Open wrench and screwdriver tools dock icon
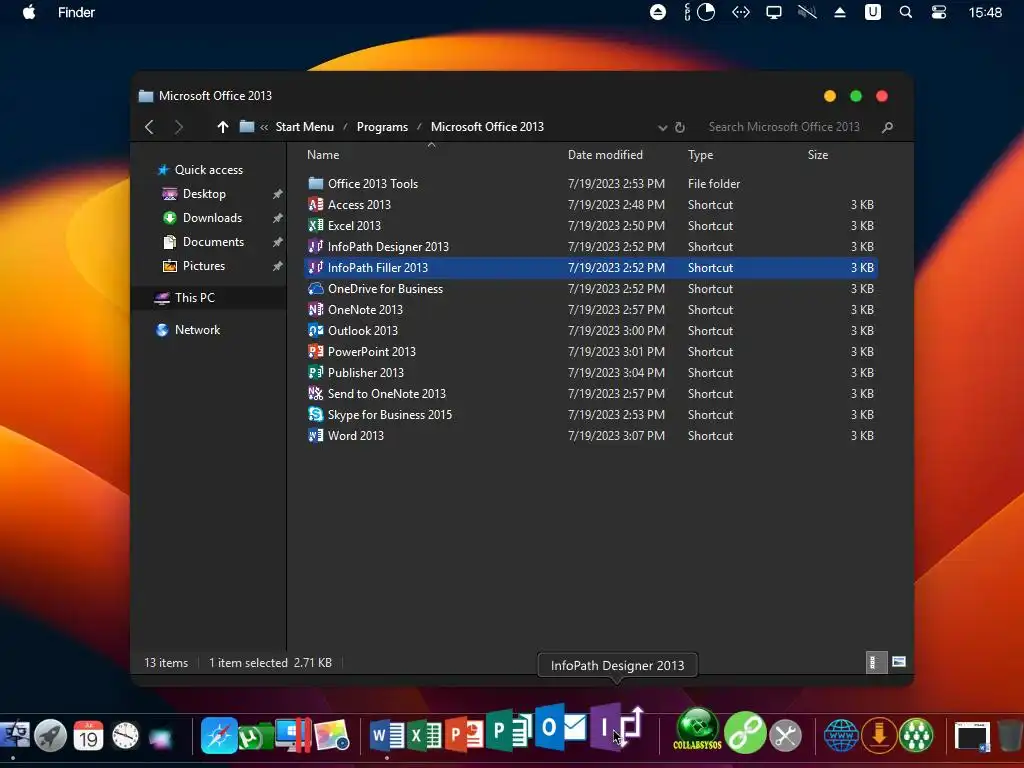1024x768 pixels. 786,736
